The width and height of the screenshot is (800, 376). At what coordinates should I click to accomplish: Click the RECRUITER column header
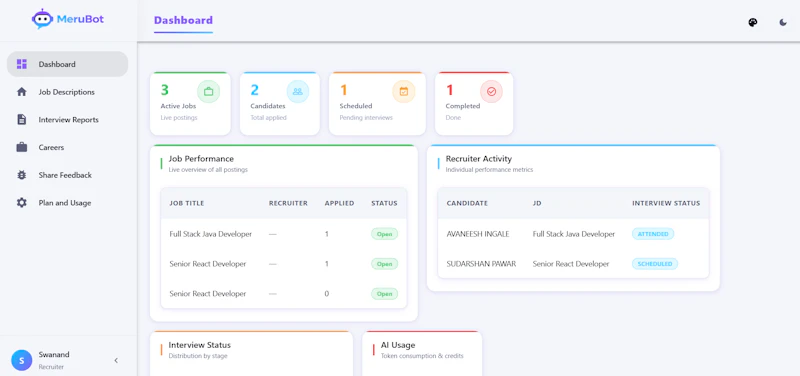(288, 203)
